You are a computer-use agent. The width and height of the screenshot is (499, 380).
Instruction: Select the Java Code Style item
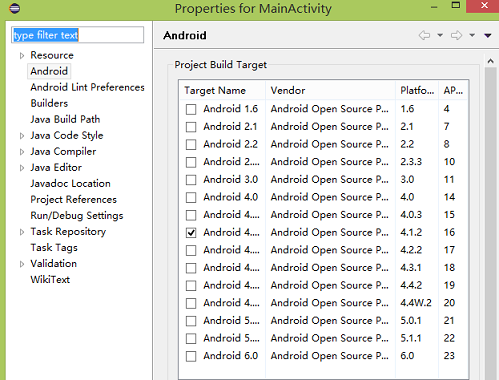67,135
